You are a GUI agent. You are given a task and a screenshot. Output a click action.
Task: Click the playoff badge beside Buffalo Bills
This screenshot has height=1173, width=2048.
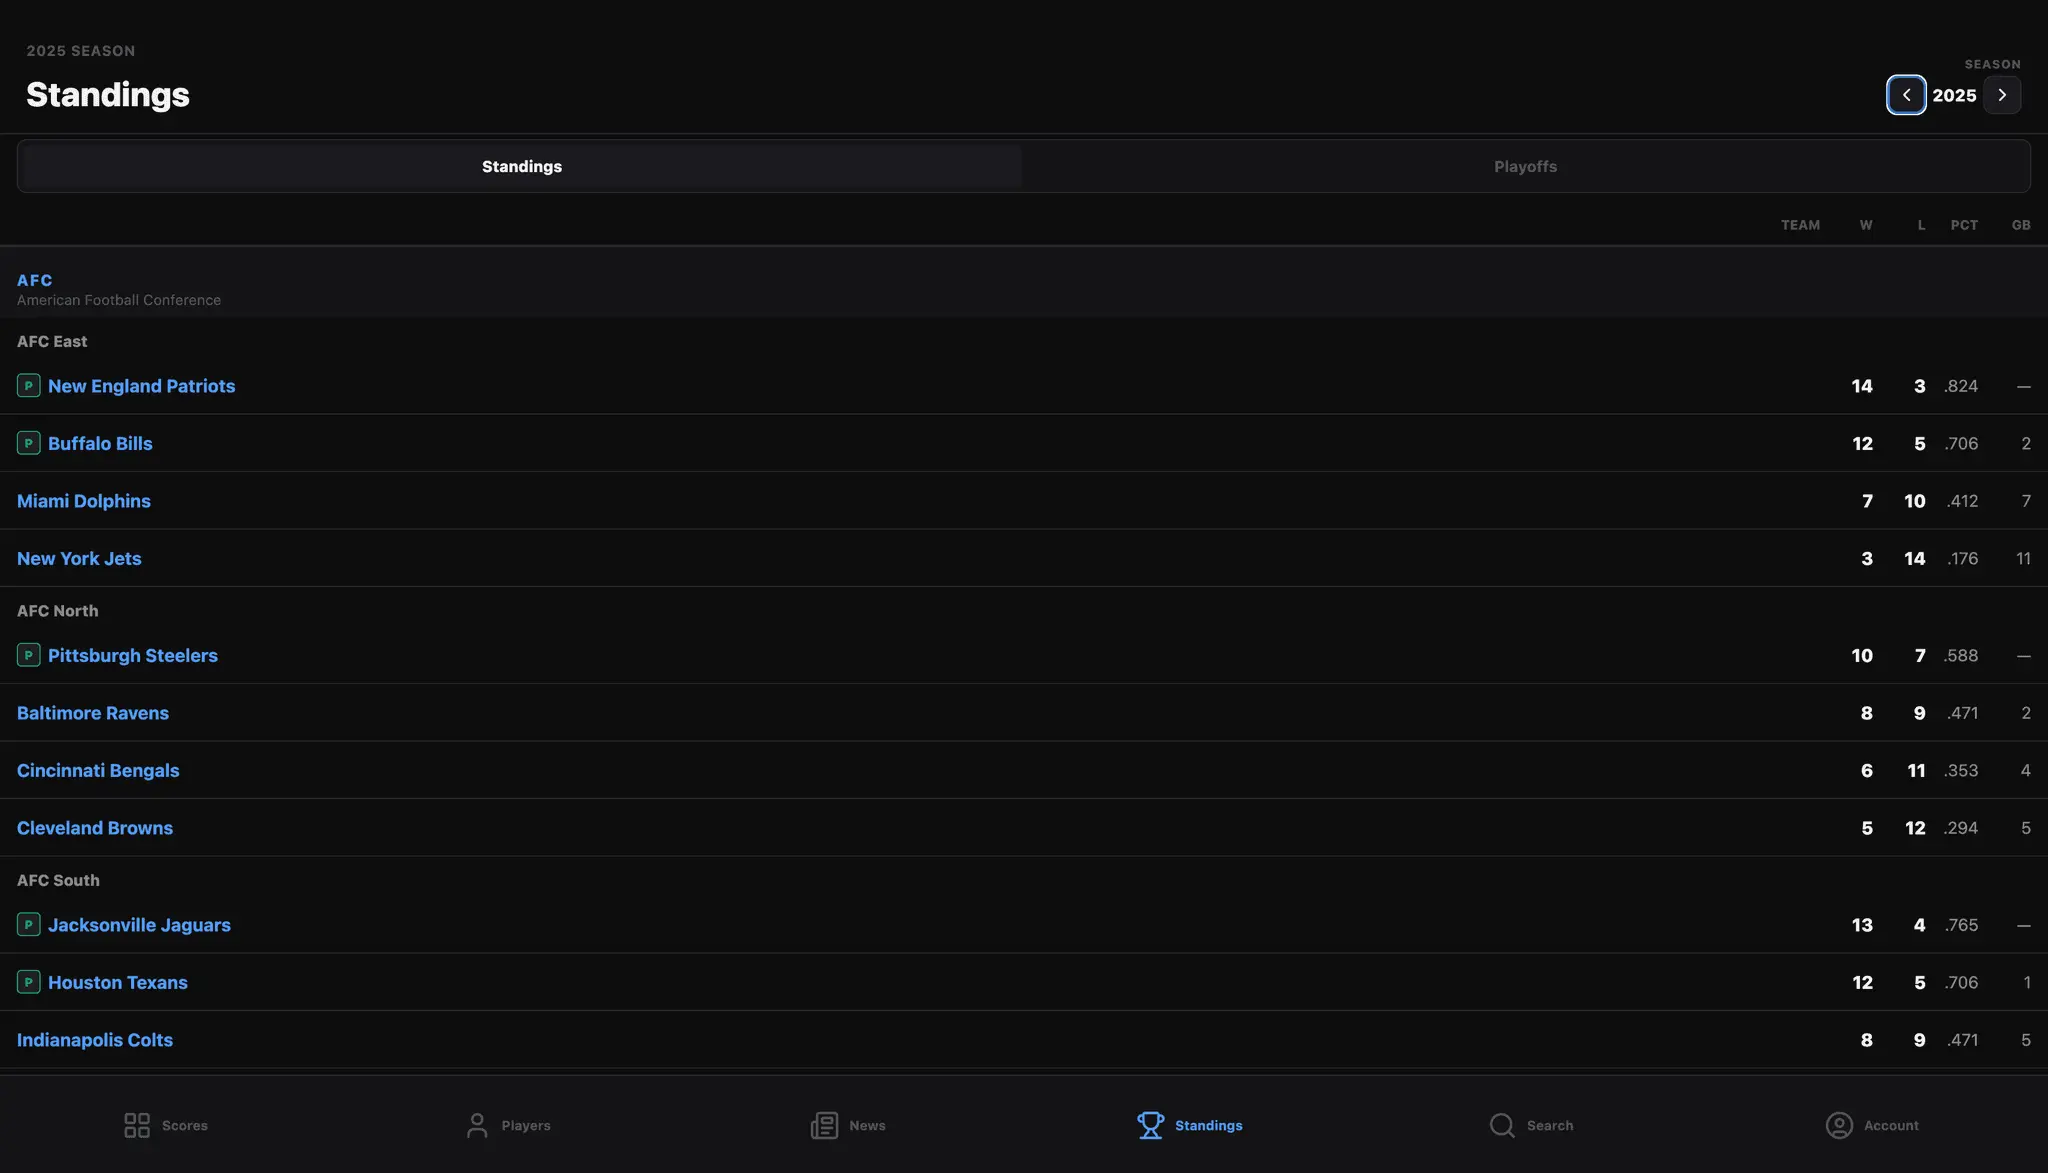(29, 442)
